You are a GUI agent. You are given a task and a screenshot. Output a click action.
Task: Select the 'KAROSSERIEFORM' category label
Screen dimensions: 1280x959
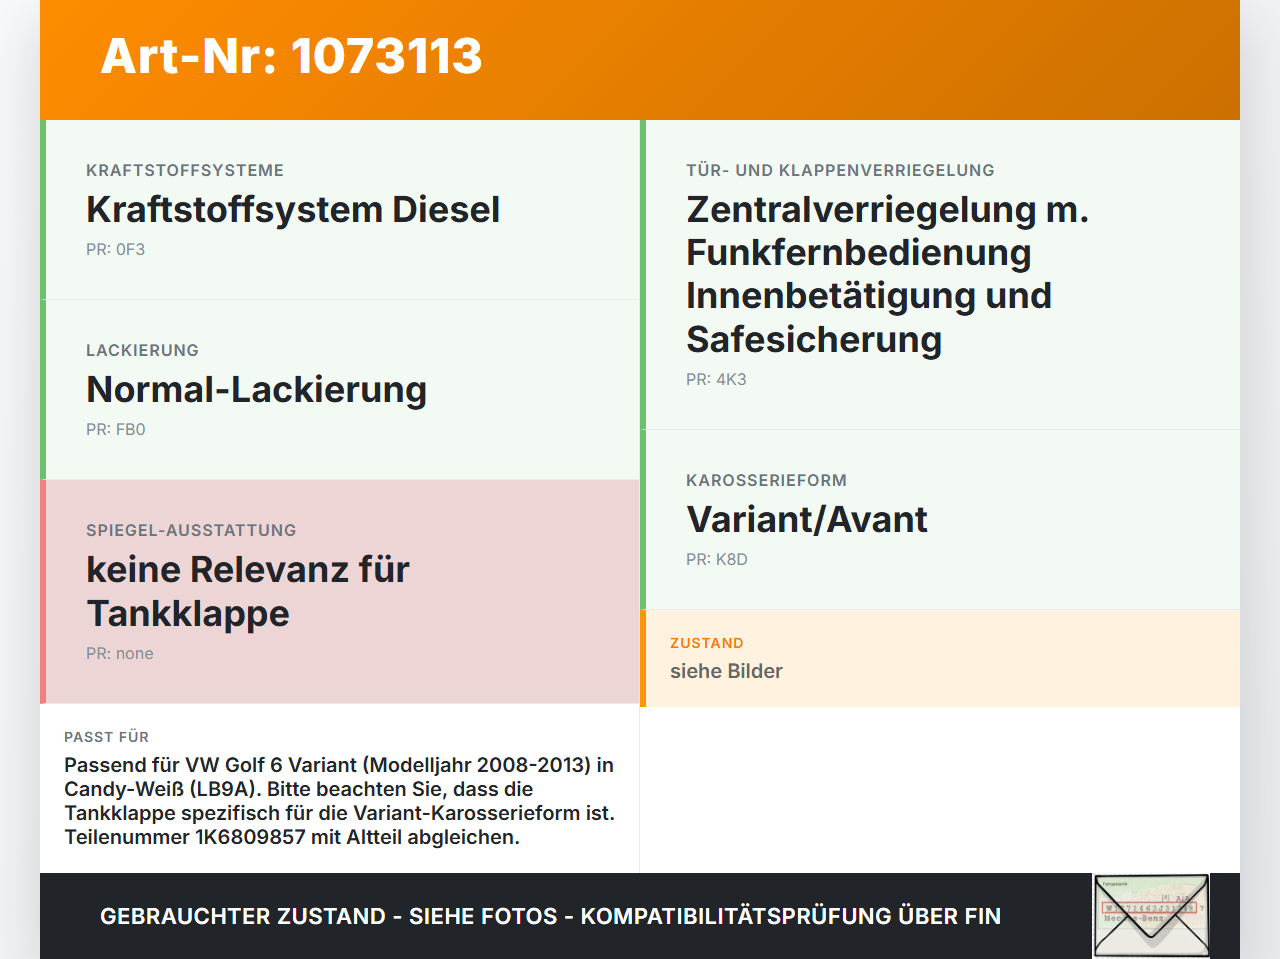tap(766, 480)
